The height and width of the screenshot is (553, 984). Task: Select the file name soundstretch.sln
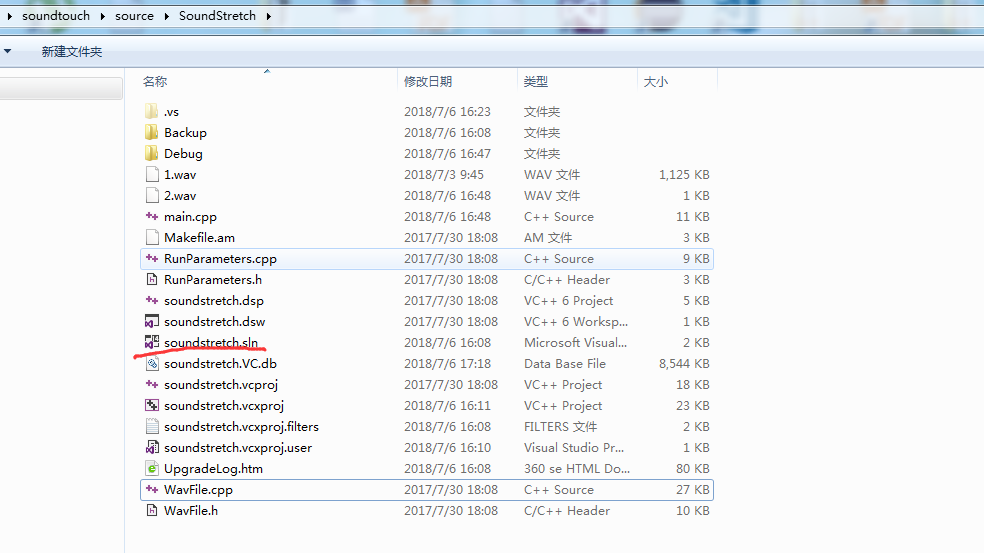pos(211,343)
